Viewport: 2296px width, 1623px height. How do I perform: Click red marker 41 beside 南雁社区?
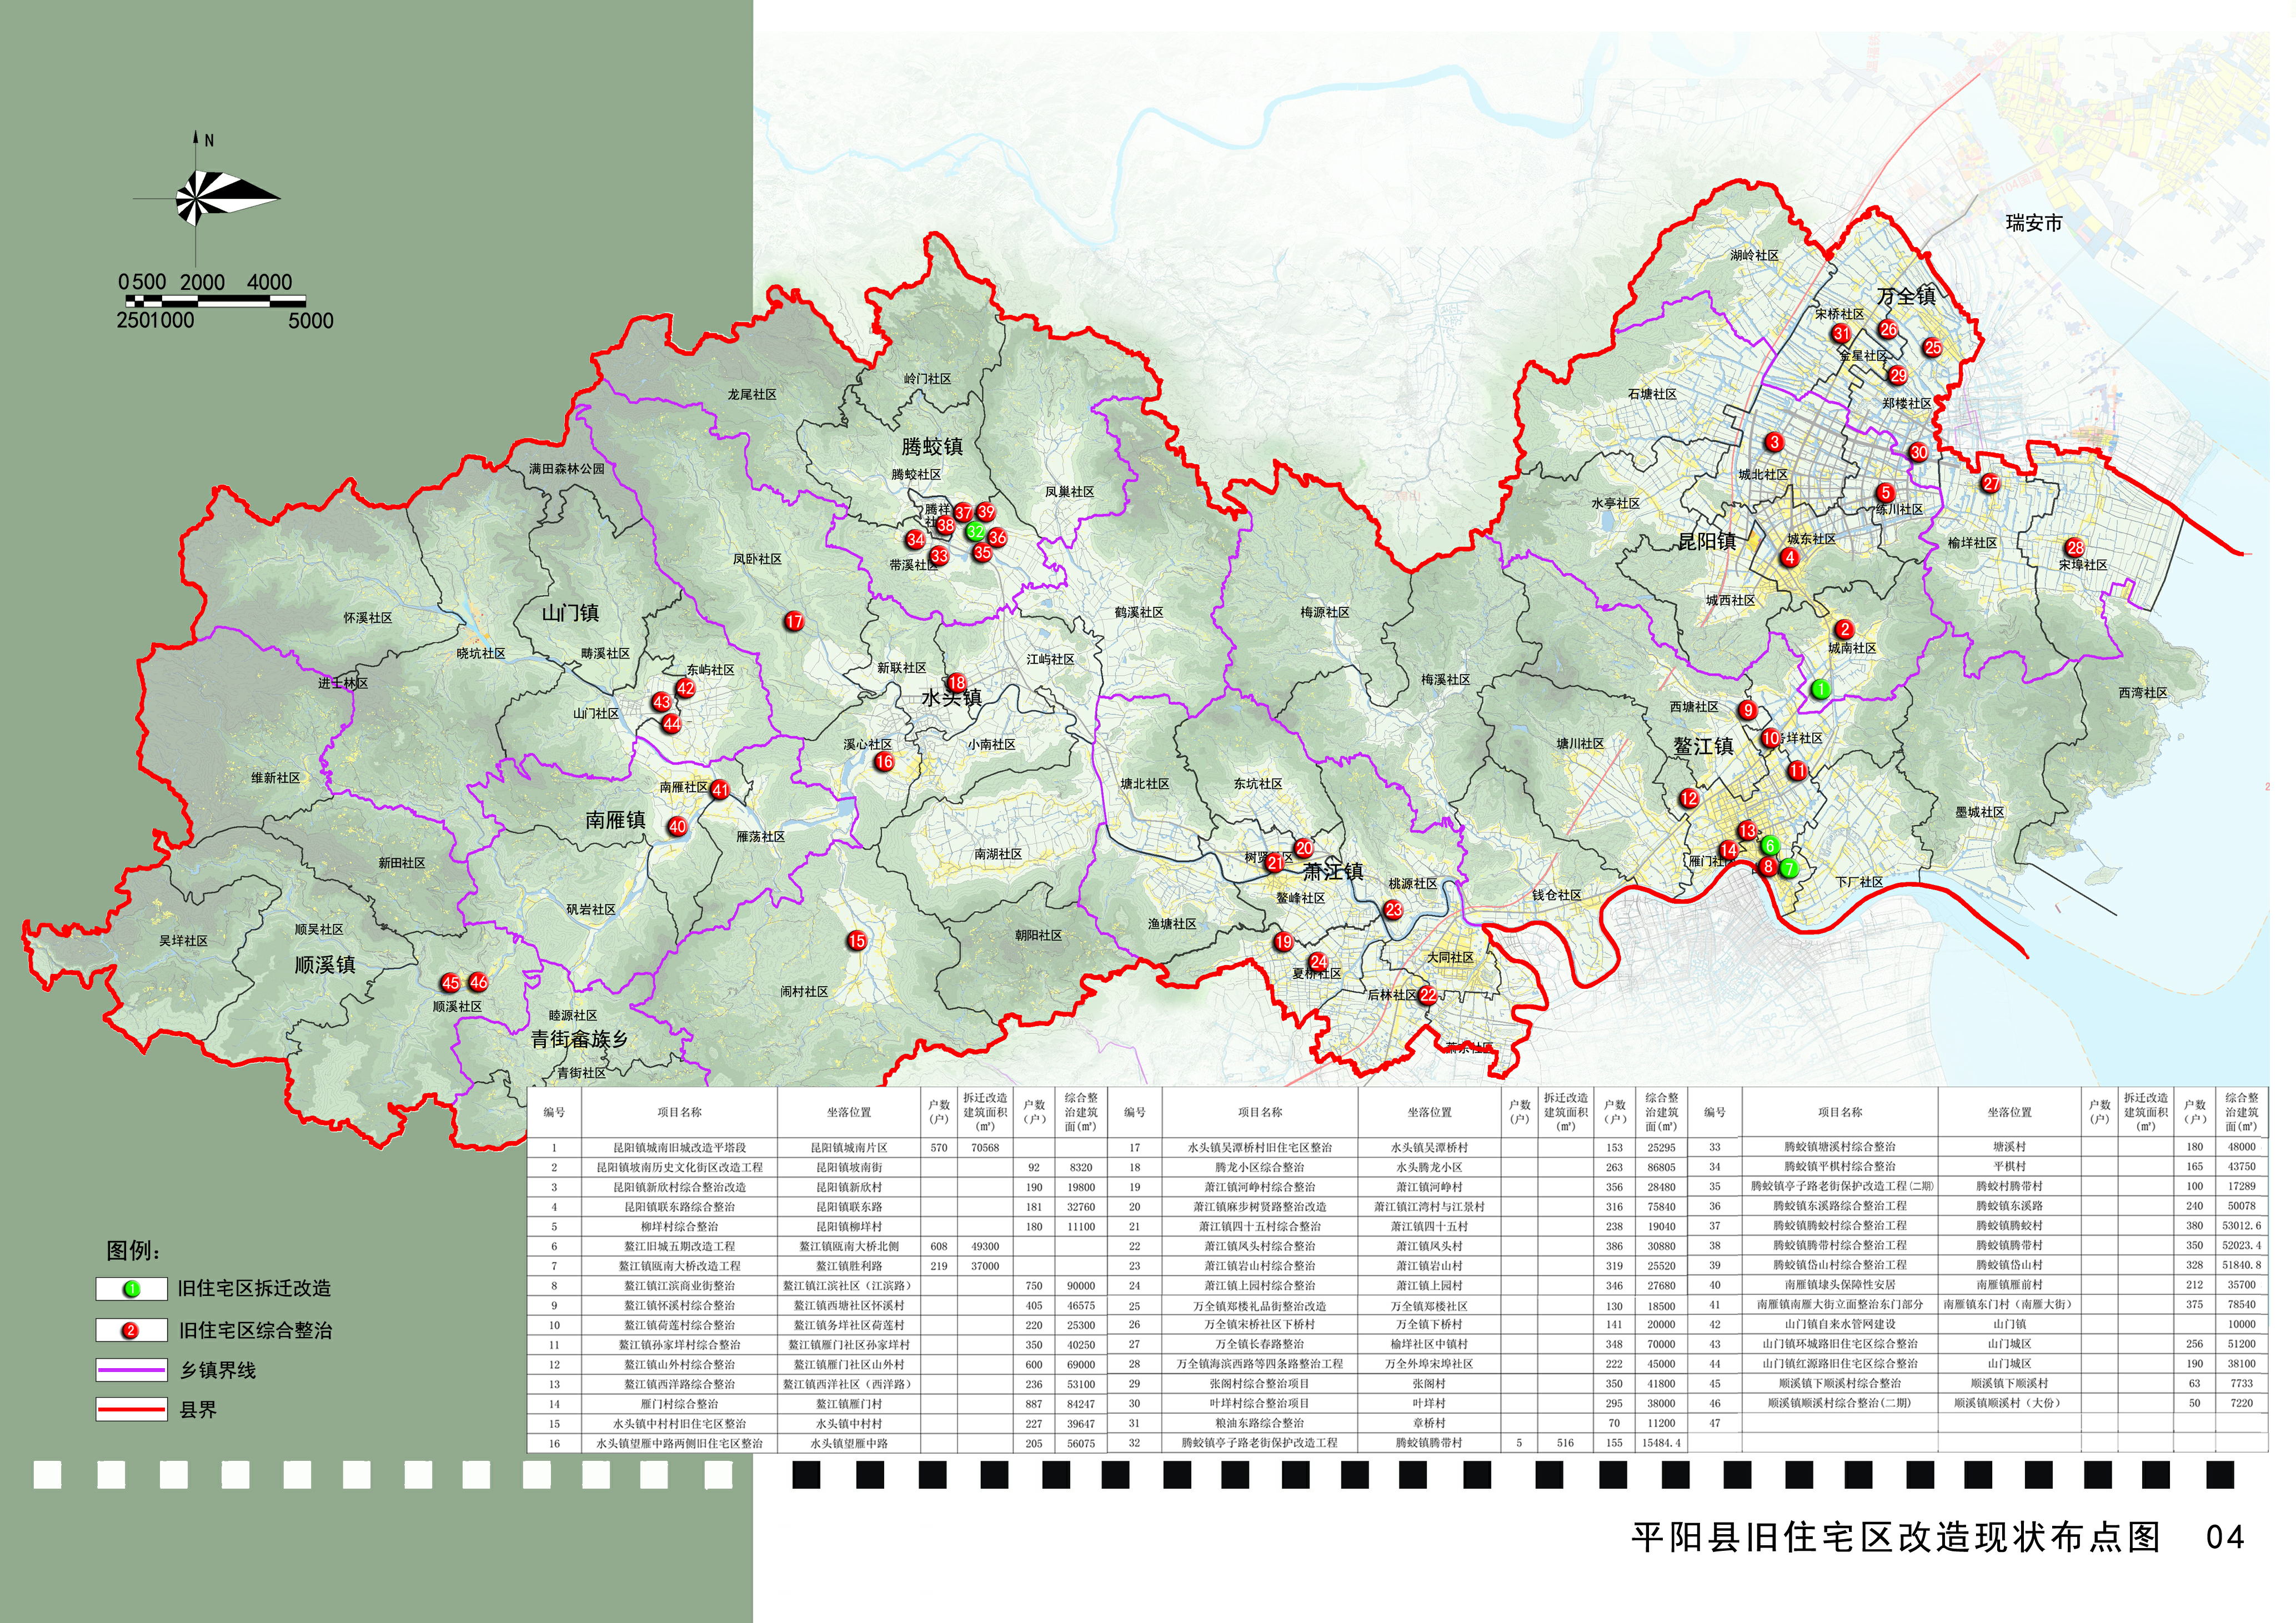click(720, 790)
